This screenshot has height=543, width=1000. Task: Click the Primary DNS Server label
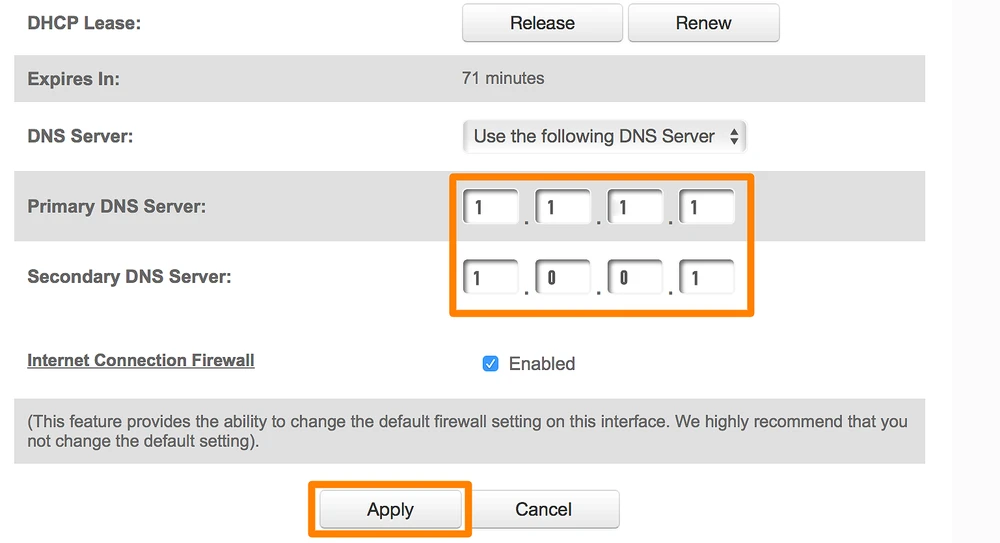pos(116,207)
